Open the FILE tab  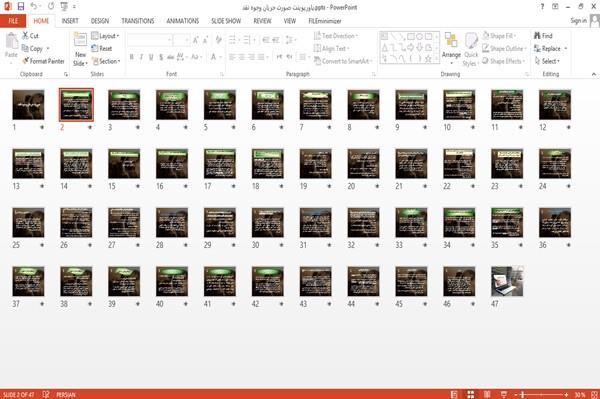pyautogui.click(x=13, y=21)
